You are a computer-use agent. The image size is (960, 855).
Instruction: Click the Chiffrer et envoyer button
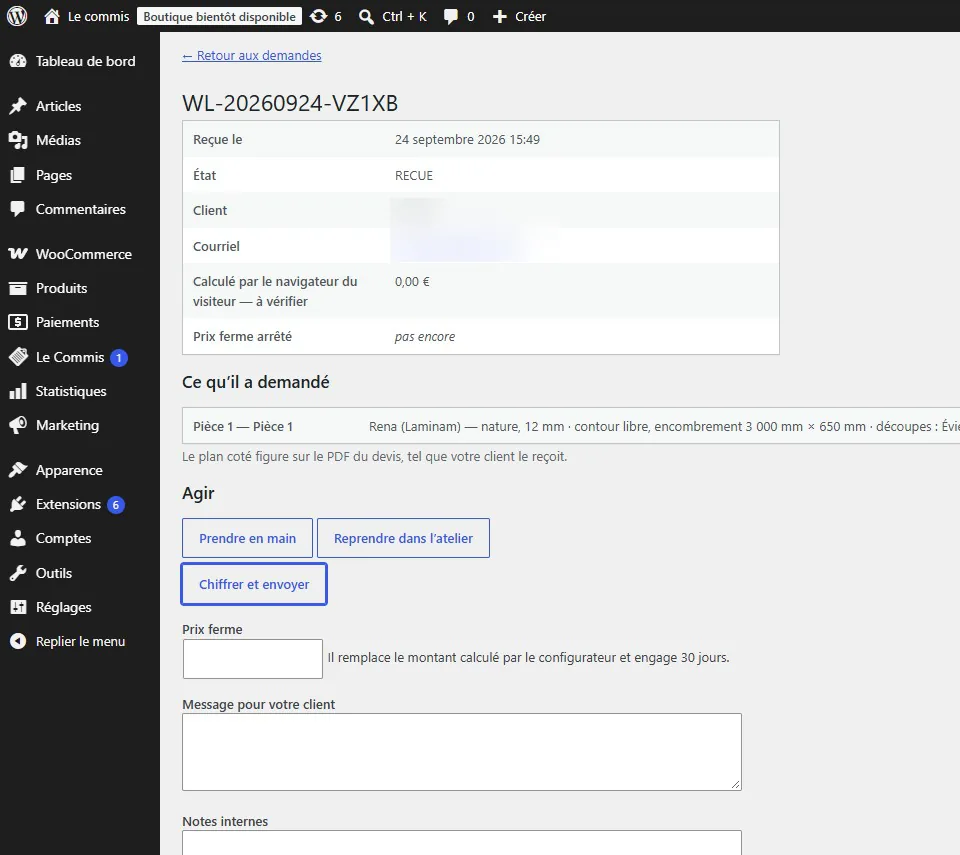[x=254, y=584]
